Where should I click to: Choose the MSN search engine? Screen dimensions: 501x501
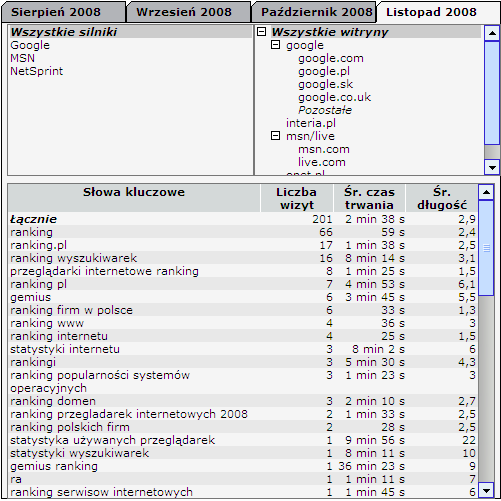pos(22,58)
